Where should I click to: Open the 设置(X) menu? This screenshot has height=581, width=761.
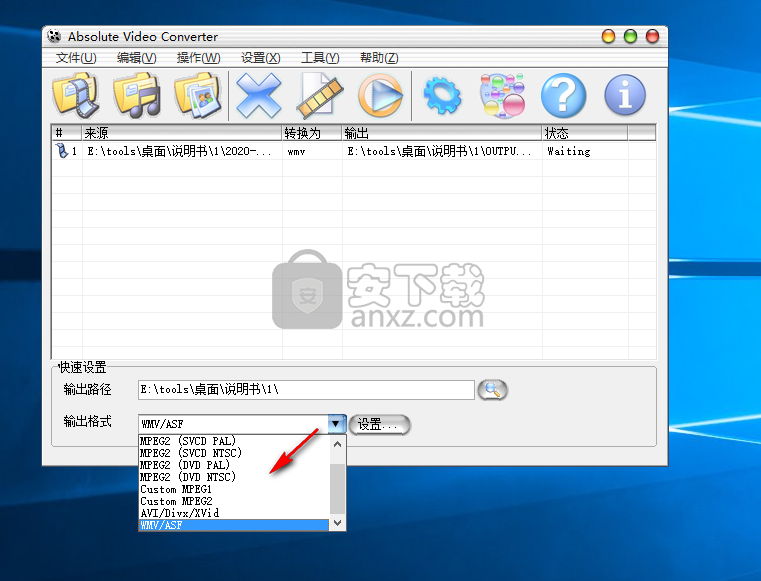click(x=261, y=58)
